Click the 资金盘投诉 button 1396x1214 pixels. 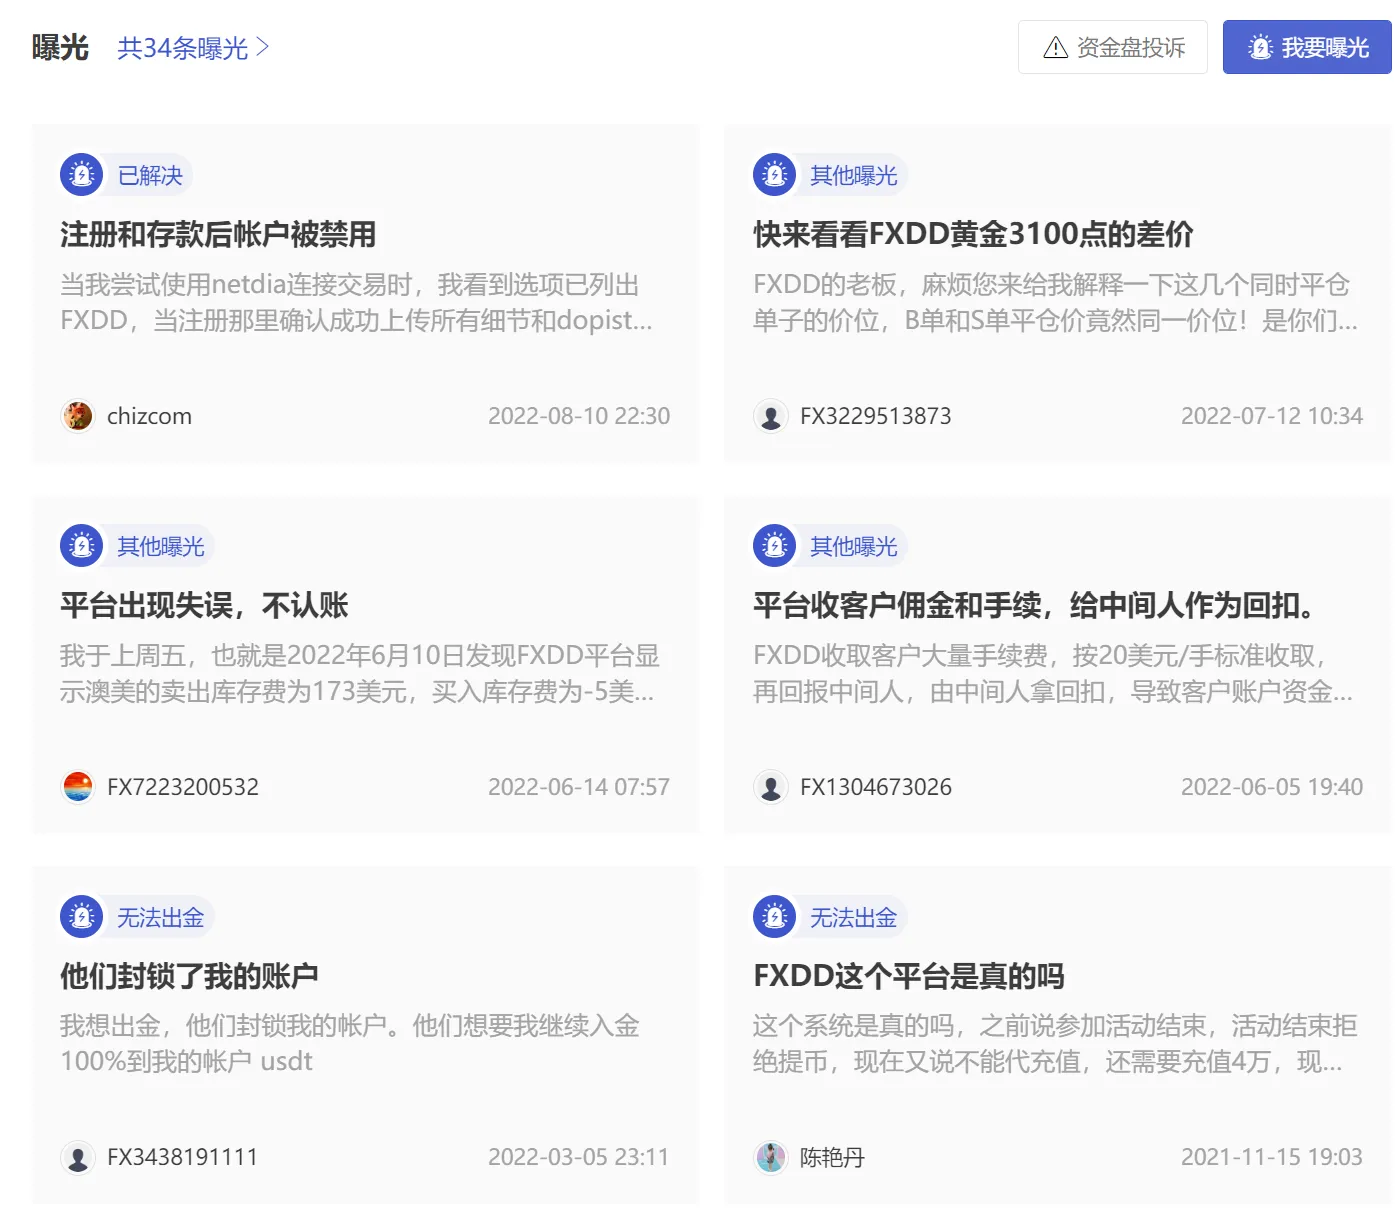pos(1113,47)
